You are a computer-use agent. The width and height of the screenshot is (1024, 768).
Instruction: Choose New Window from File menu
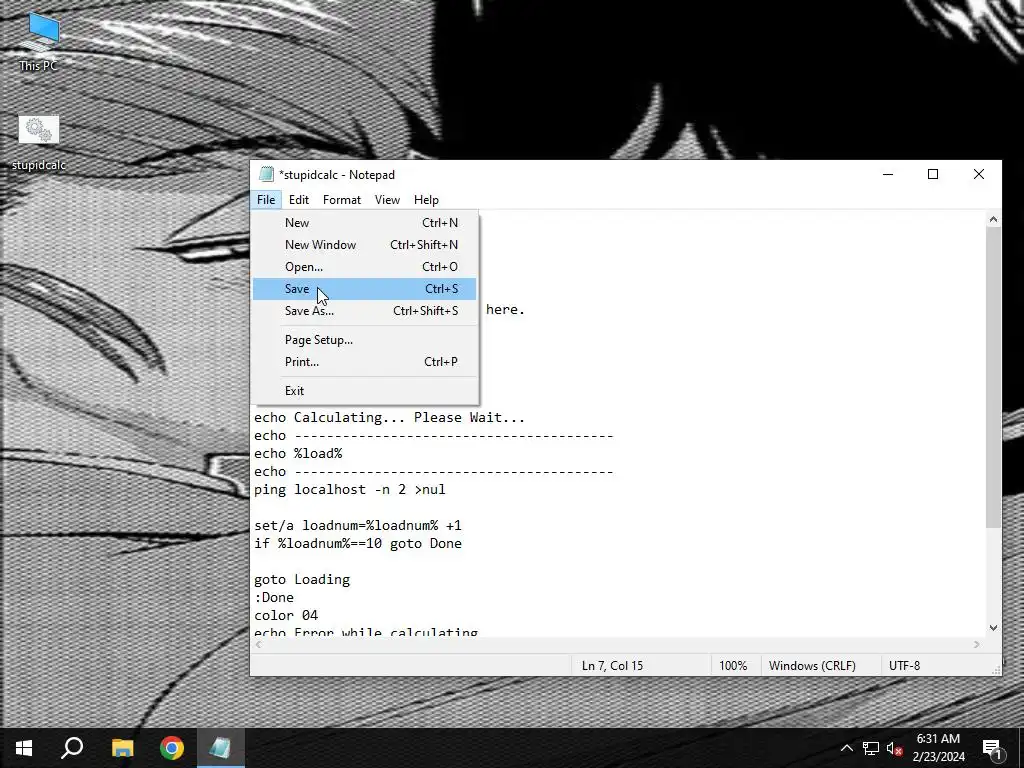(364, 245)
